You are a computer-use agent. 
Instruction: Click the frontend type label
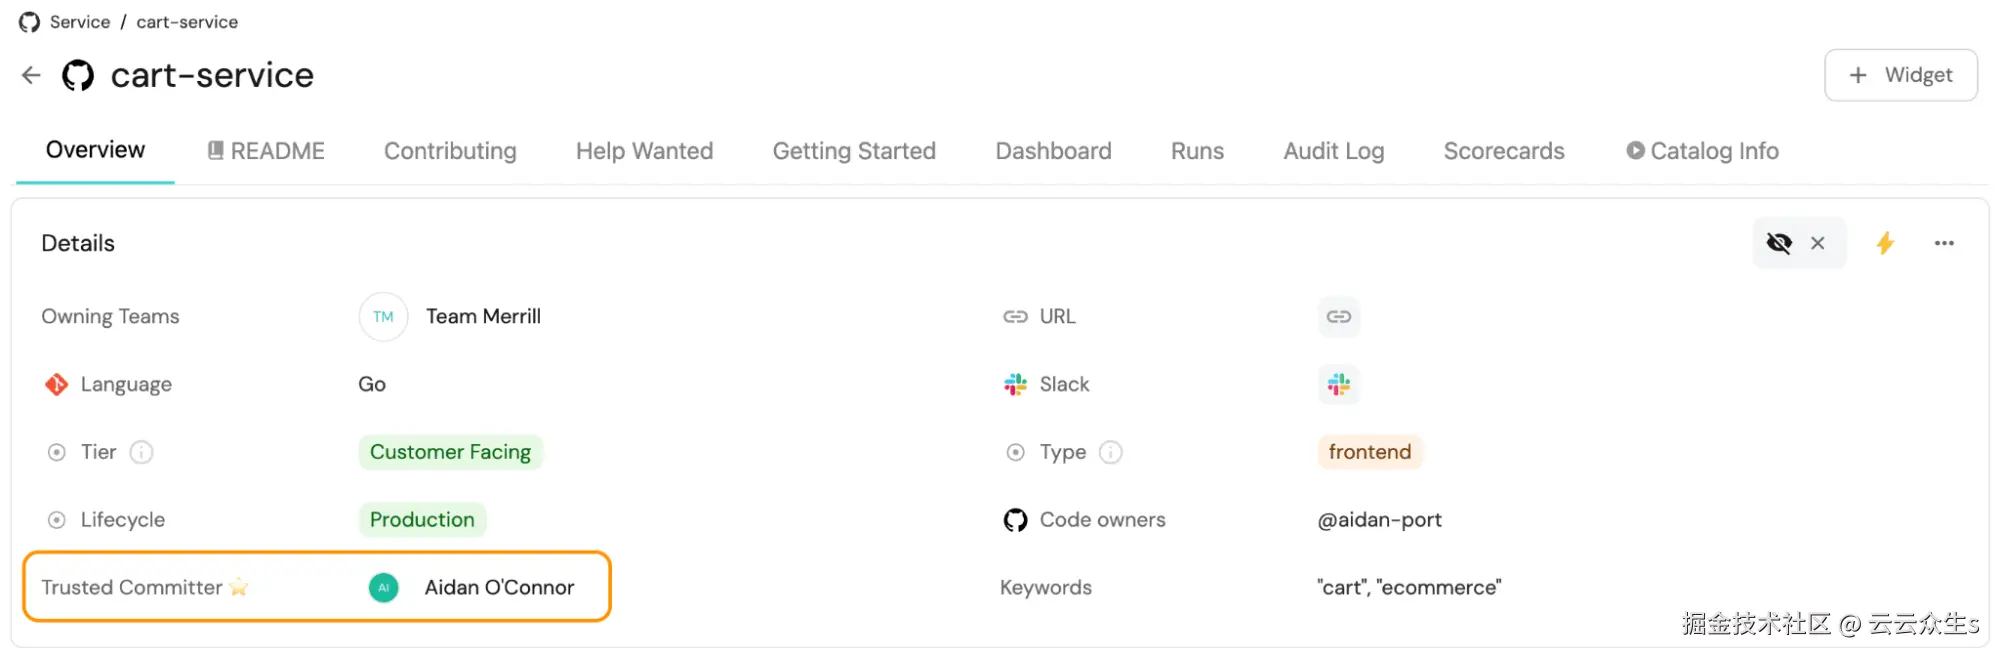[1369, 452]
